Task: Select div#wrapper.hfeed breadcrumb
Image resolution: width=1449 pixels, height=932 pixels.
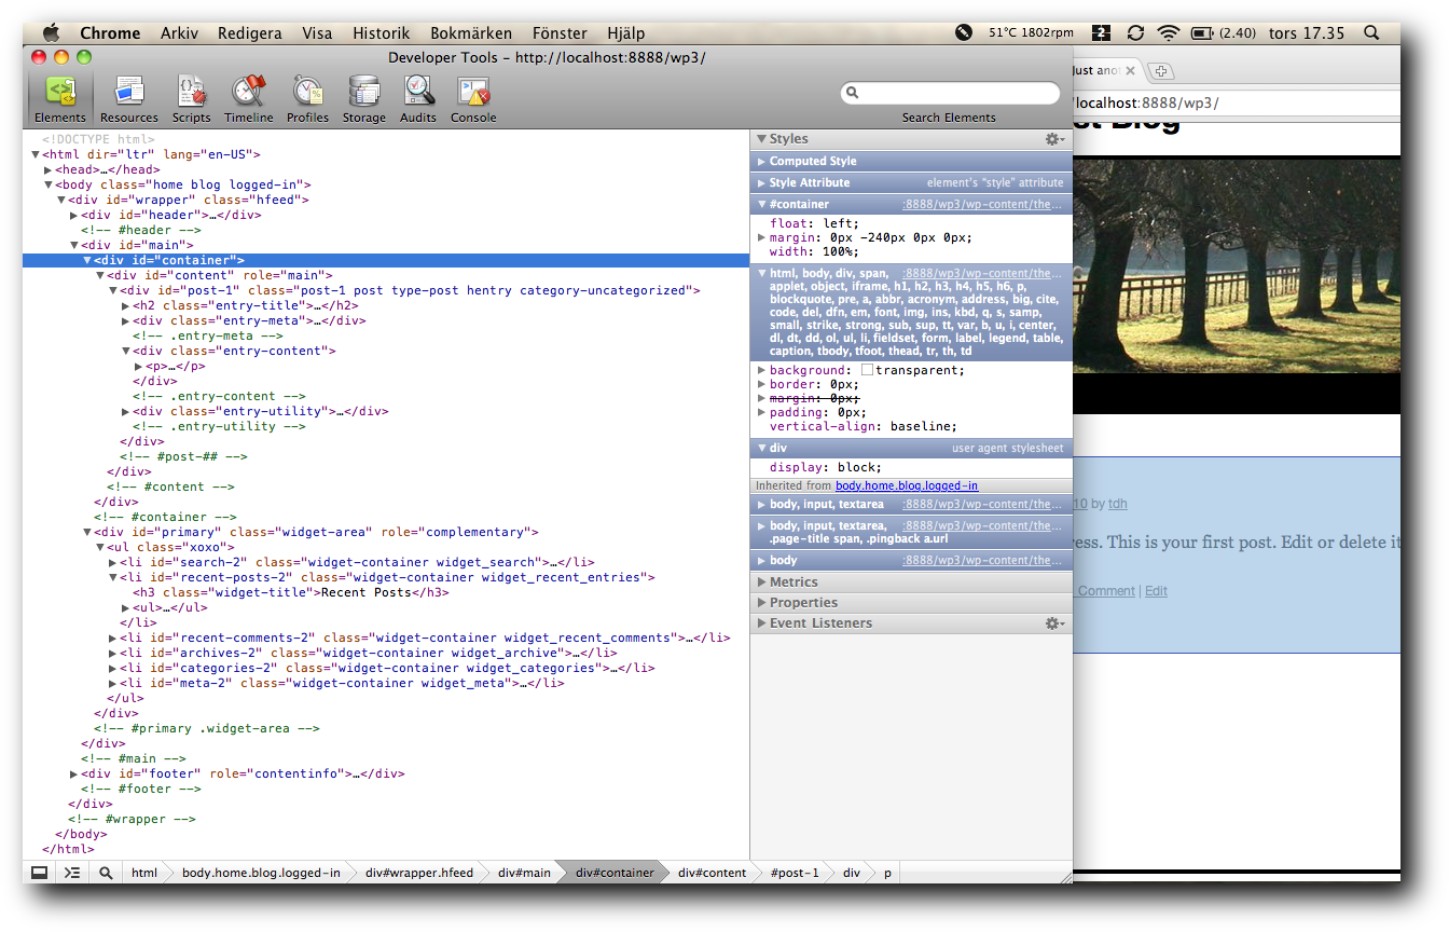Action: [x=419, y=873]
